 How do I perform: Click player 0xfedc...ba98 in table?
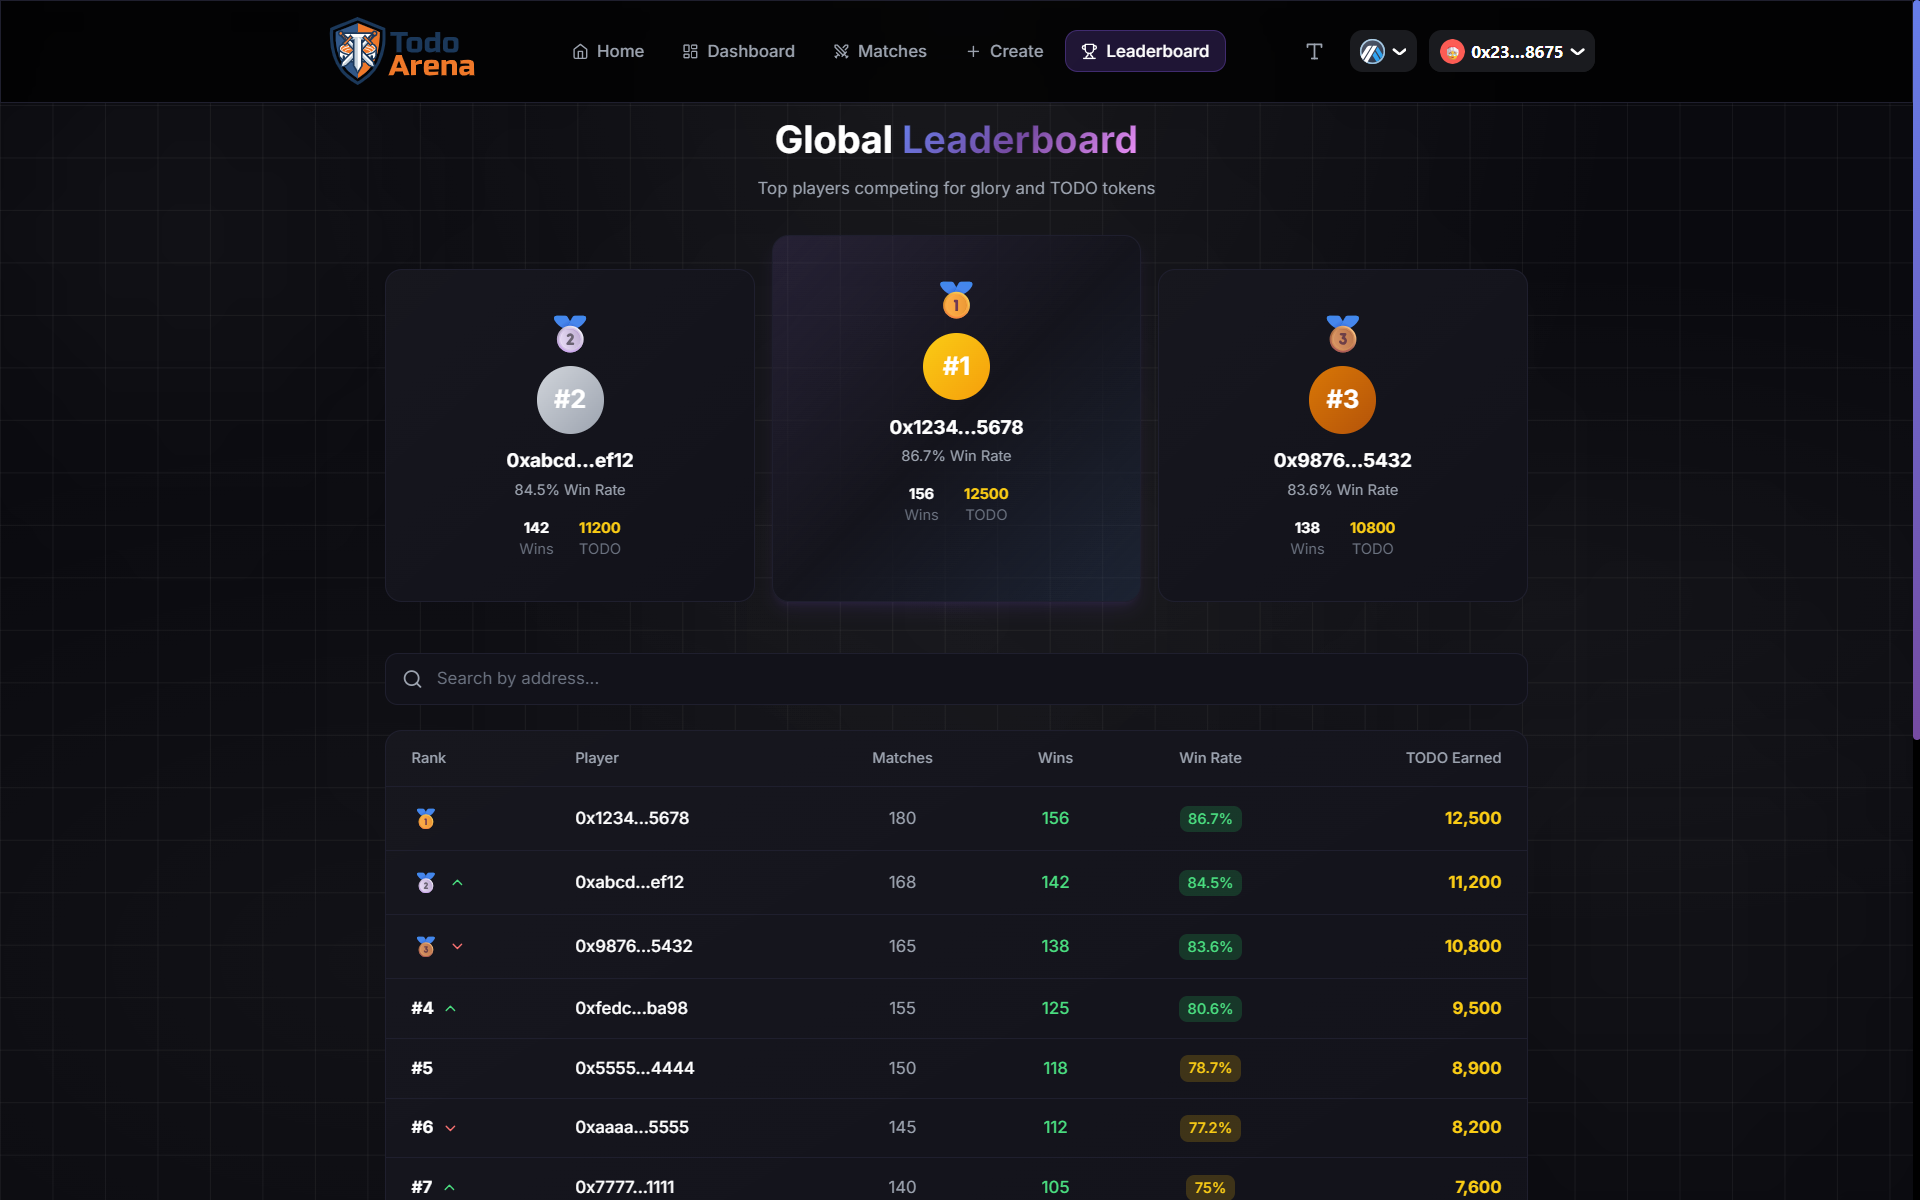[x=631, y=1008]
